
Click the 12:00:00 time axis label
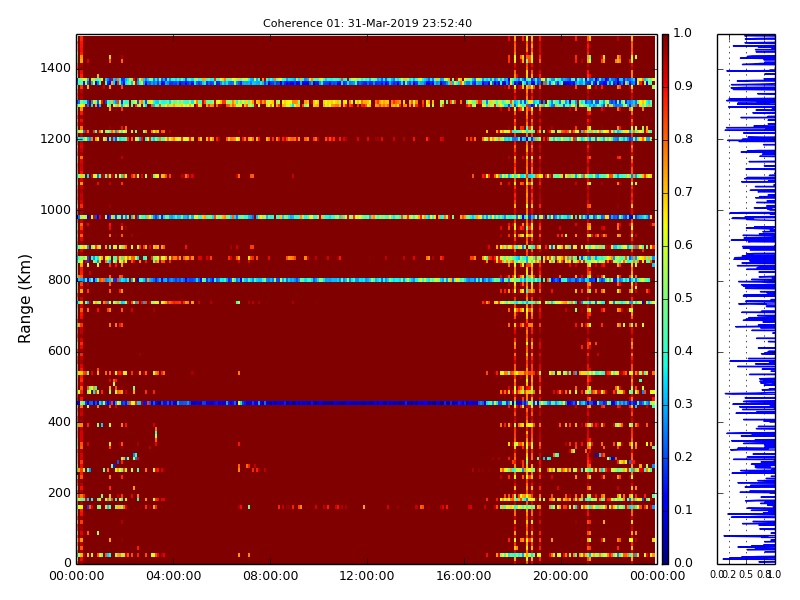[367, 577]
